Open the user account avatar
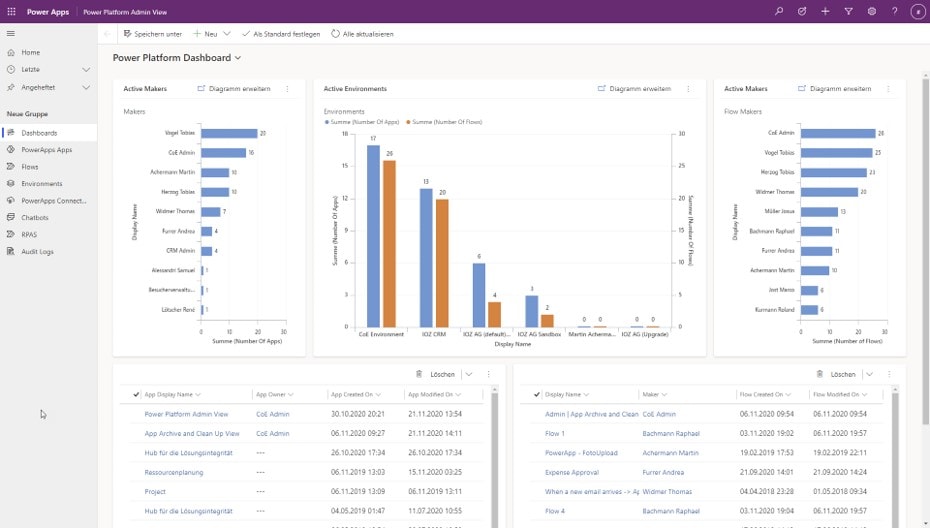The width and height of the screenshot is (930, 528). tap(918, 11)
